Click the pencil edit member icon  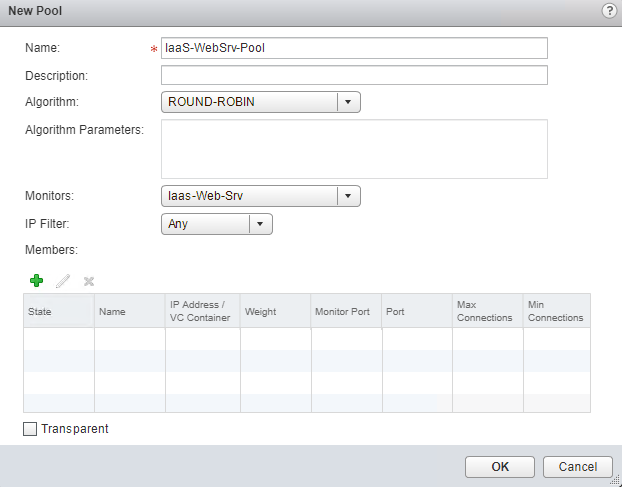63,281
